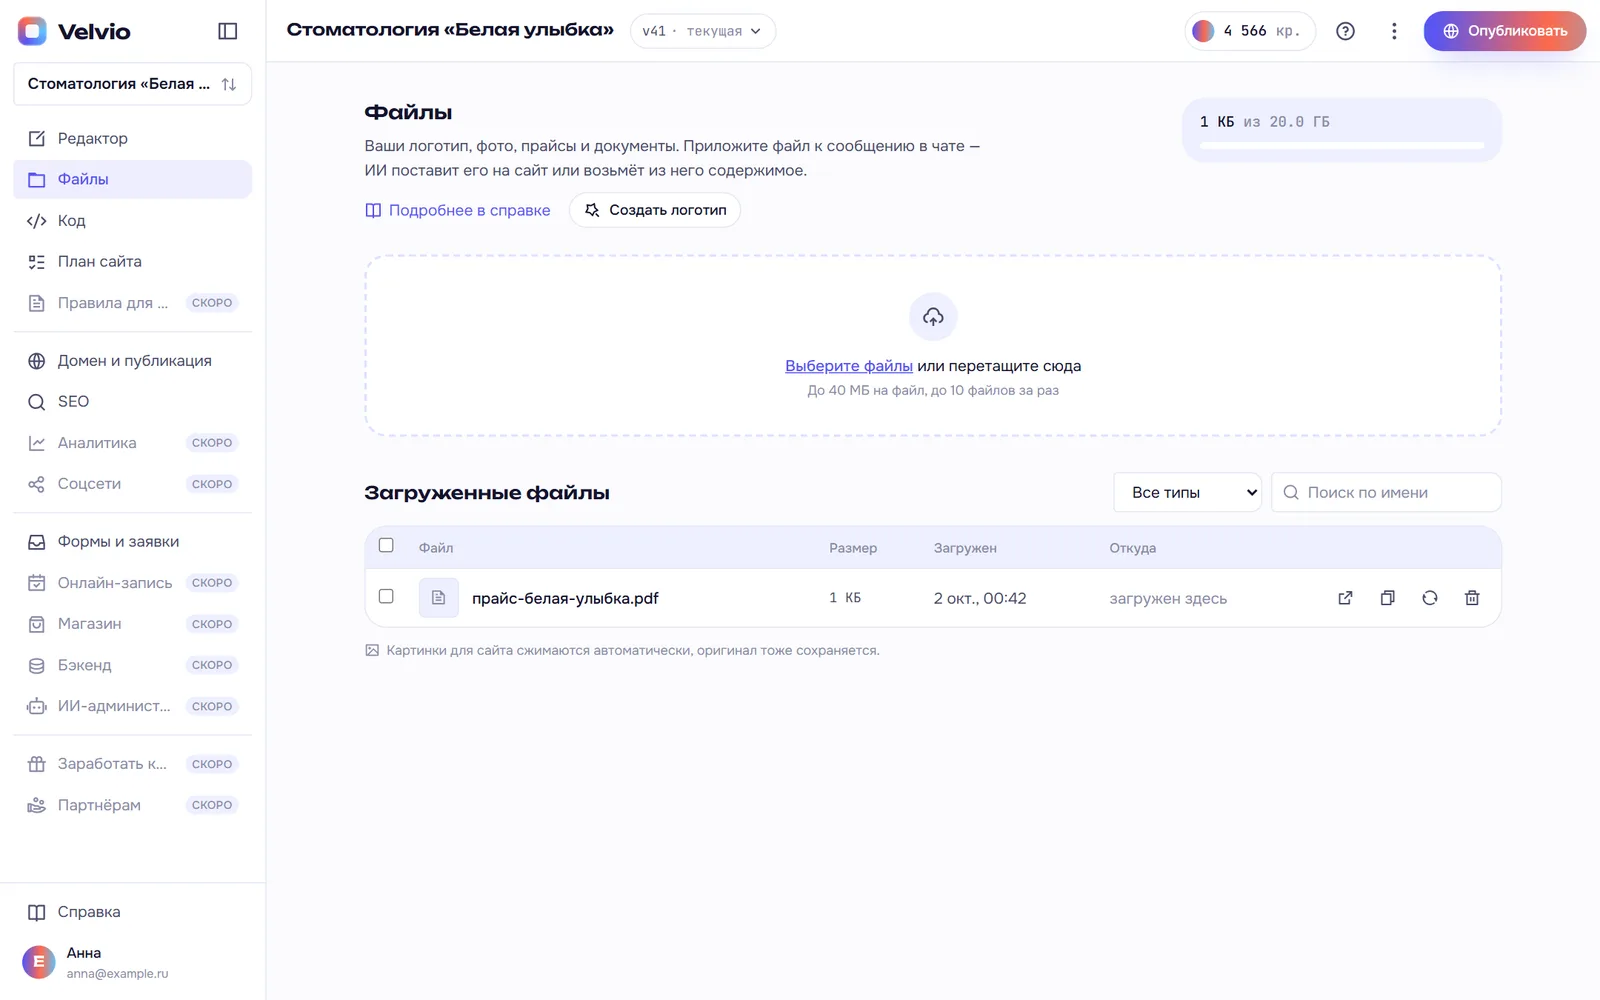Follow the Подробнее в справке link
This screenshot has width=1600, height=1000.
coord(458,210)
